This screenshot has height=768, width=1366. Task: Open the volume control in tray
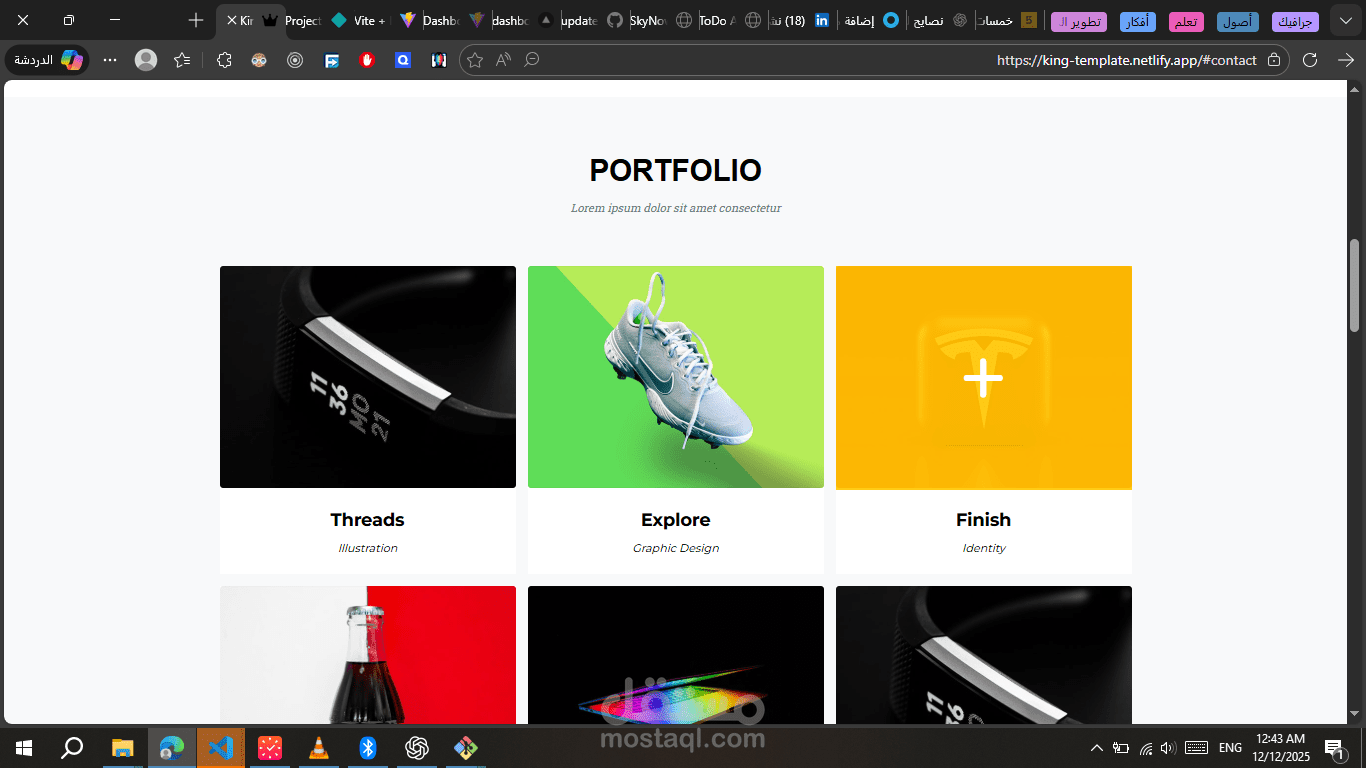tap(1168, 748)
